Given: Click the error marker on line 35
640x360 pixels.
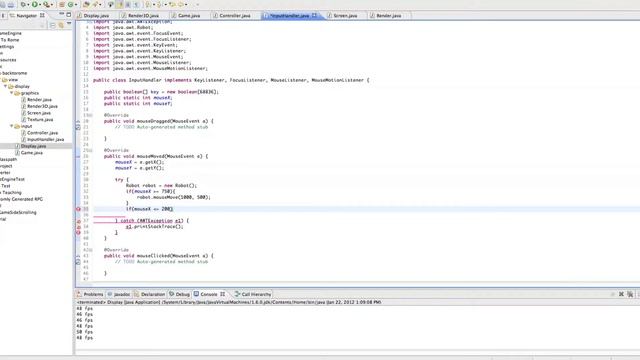Looking at the screenshot, I should point(78,209).
